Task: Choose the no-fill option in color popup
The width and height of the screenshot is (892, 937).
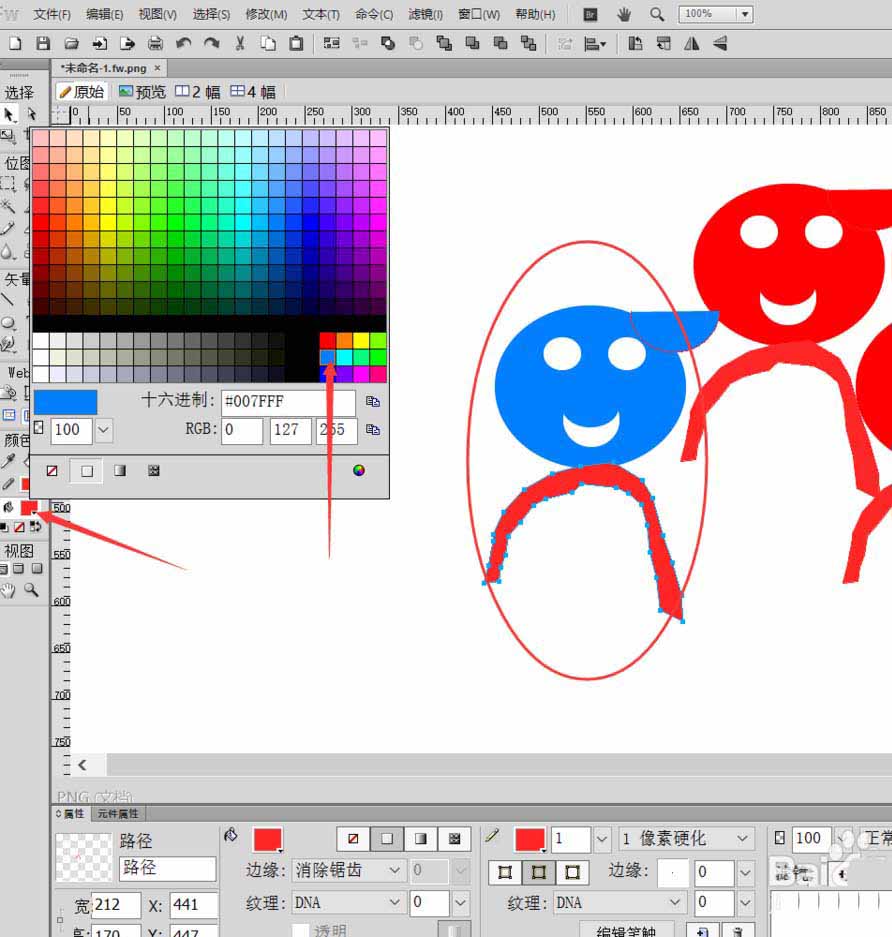Action: [52, 471]
